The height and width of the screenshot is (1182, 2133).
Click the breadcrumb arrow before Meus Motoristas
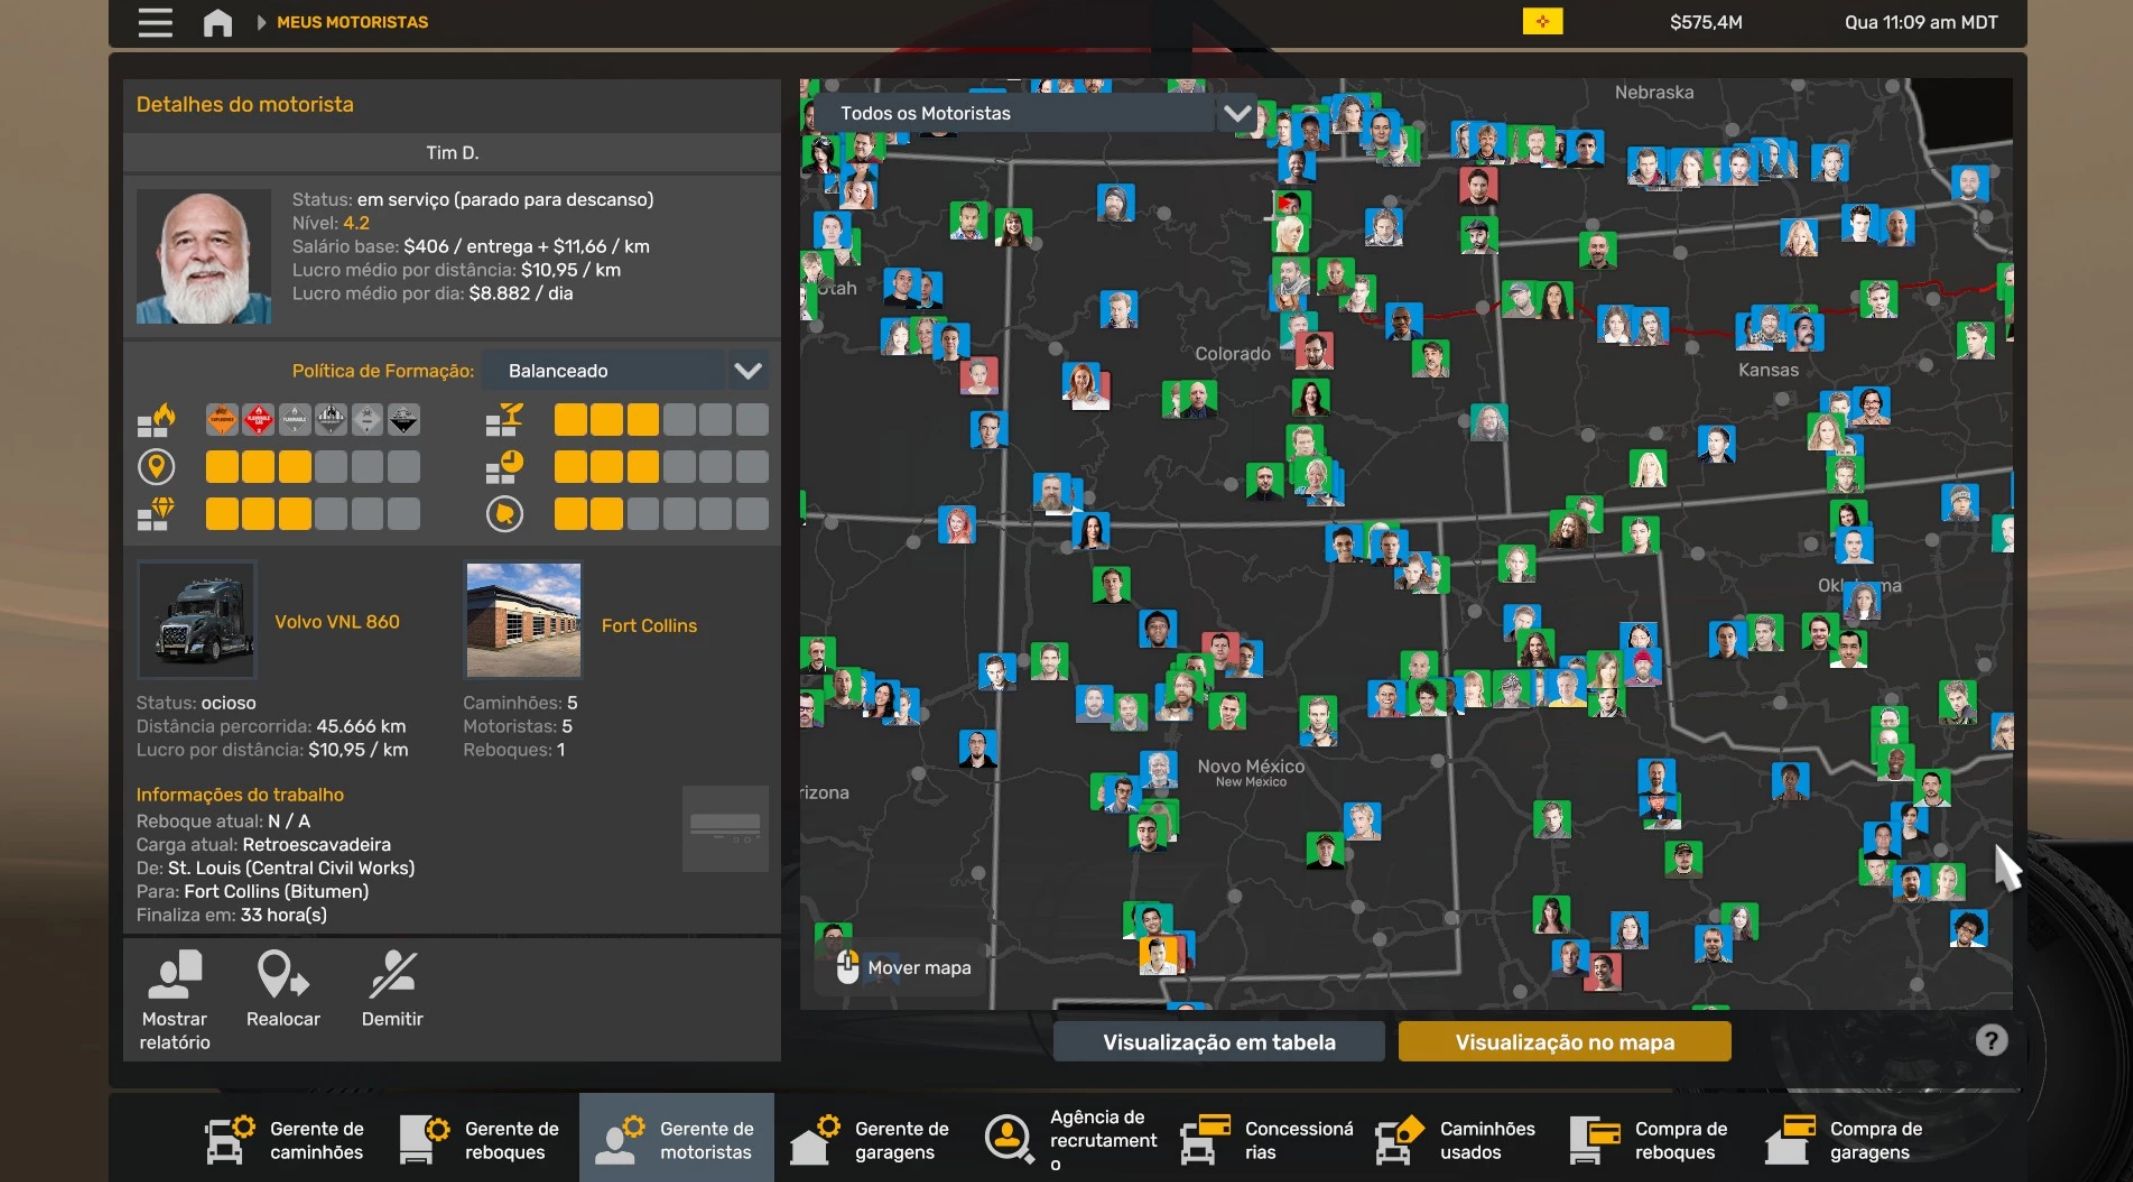tap(261, 22)
